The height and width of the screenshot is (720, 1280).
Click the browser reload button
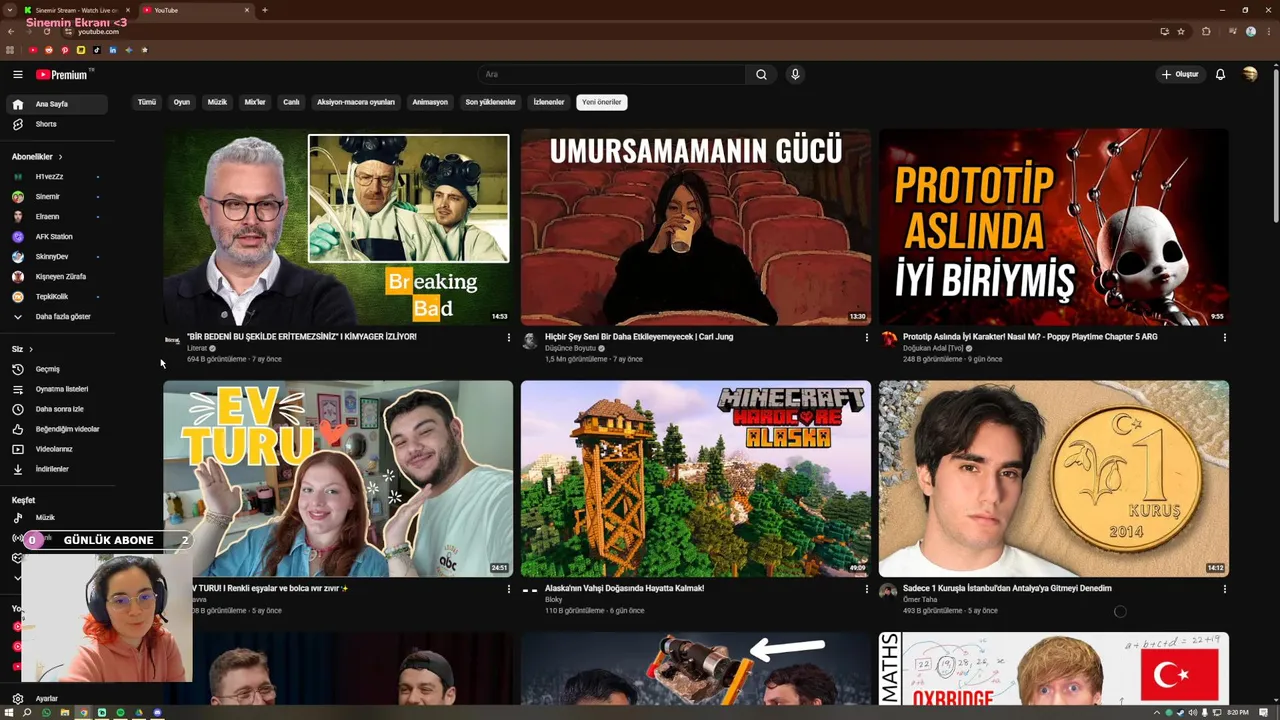46,31
